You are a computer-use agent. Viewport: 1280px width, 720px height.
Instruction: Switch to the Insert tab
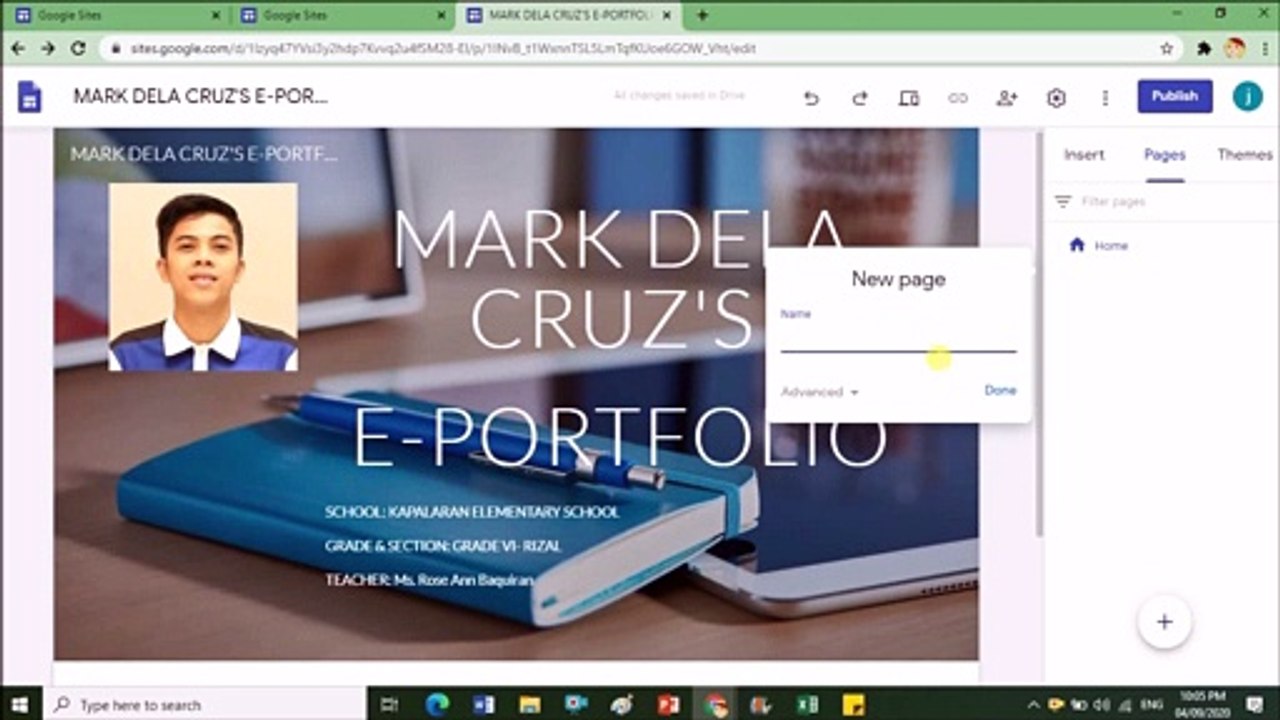tap(1084, 155)
